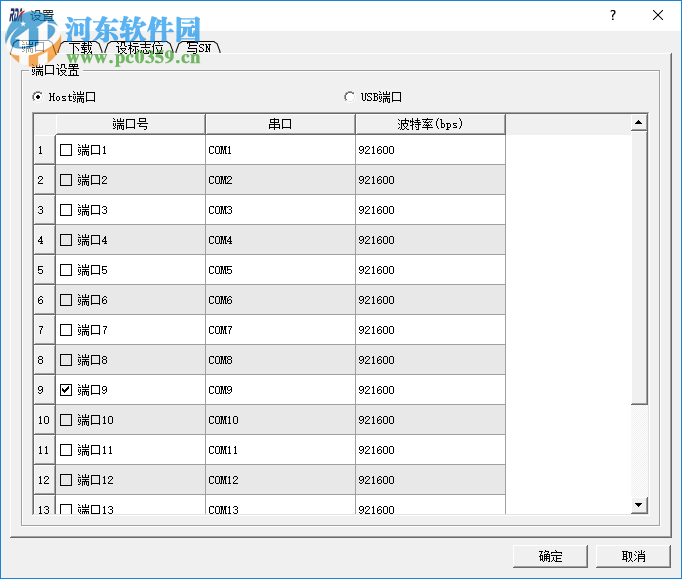Tick the 端口7 checkbox
Image resolution: width=682 pixels, height=579 pixels.
coord(66,330)
